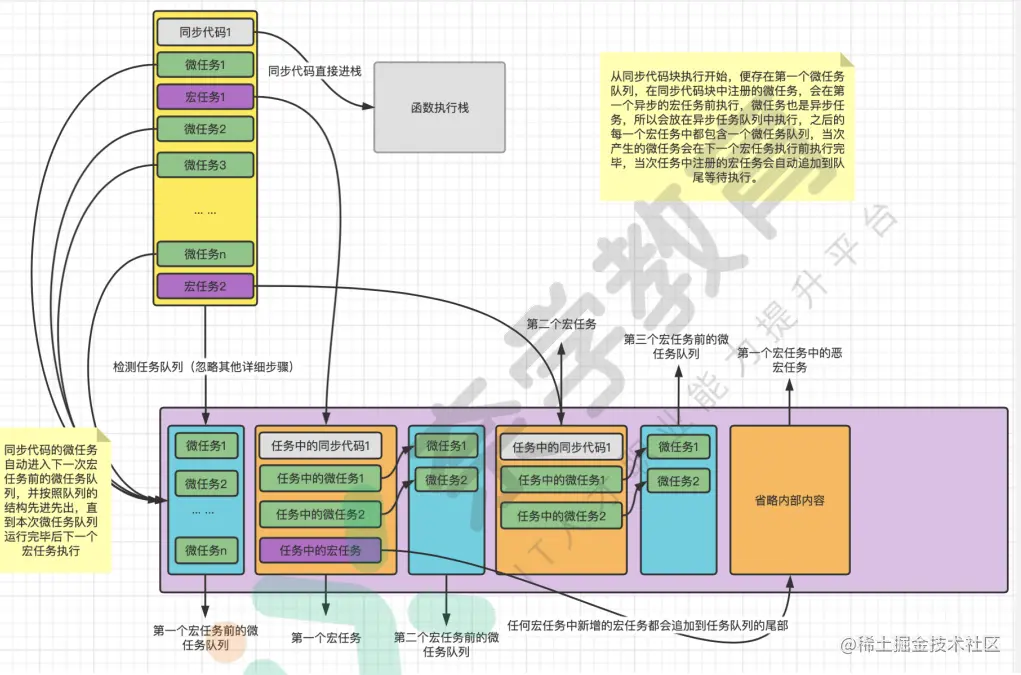Select 微任务1 inside the yellow code stack
1021x675 pixels.
[205, 64]
